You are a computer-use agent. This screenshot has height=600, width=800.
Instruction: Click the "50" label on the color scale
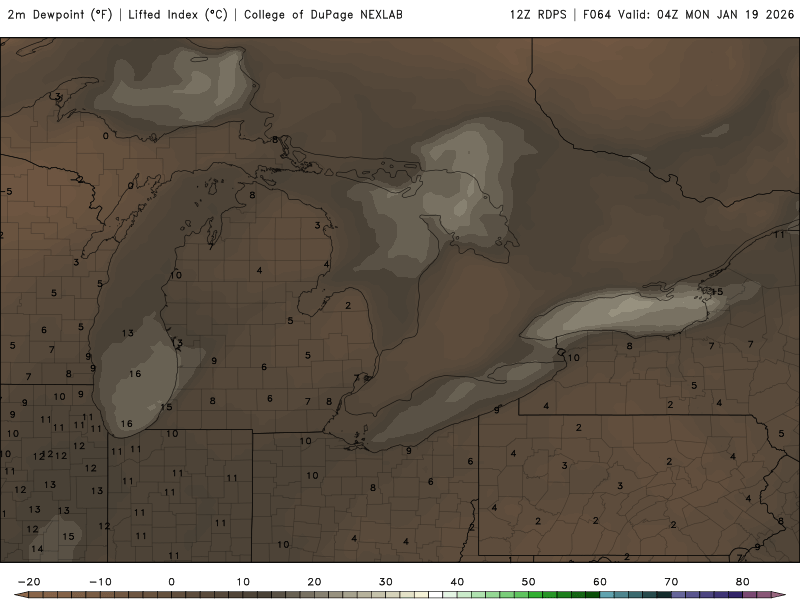click(x=529, y=582)
